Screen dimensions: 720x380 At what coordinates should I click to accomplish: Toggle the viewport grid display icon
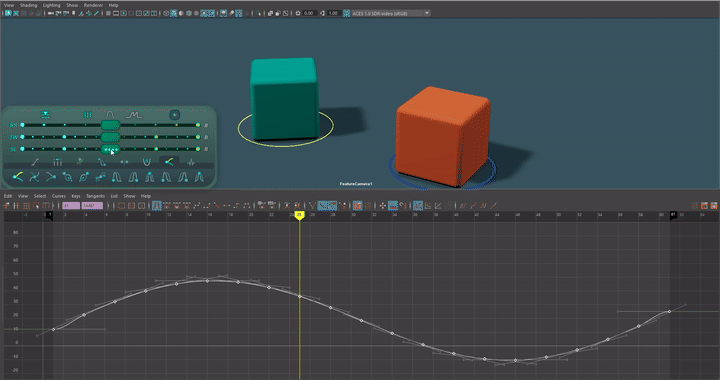pyautogui.click(x=108, y=13)
